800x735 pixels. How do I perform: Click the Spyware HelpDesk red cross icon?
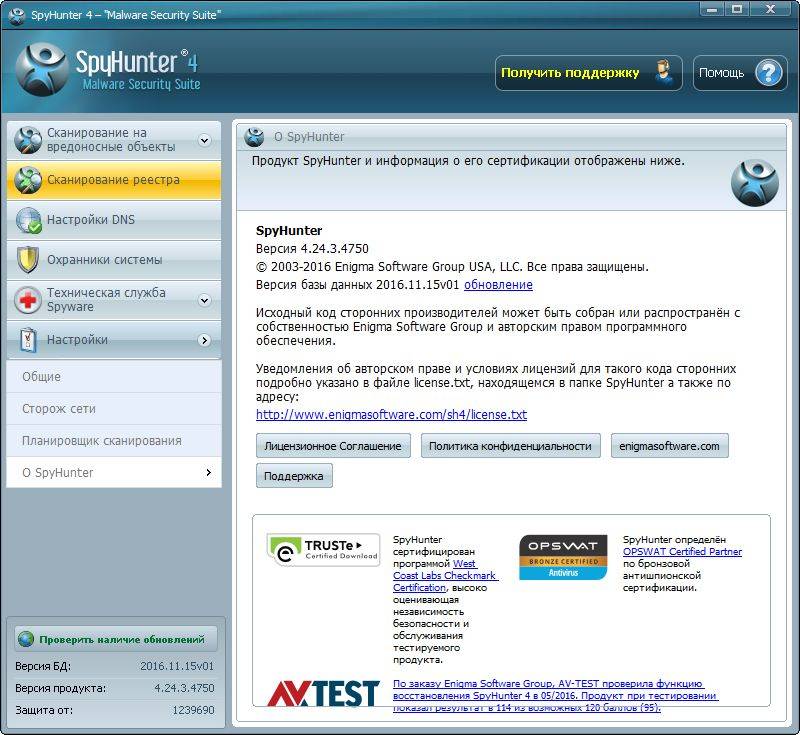tap(28, 300)
